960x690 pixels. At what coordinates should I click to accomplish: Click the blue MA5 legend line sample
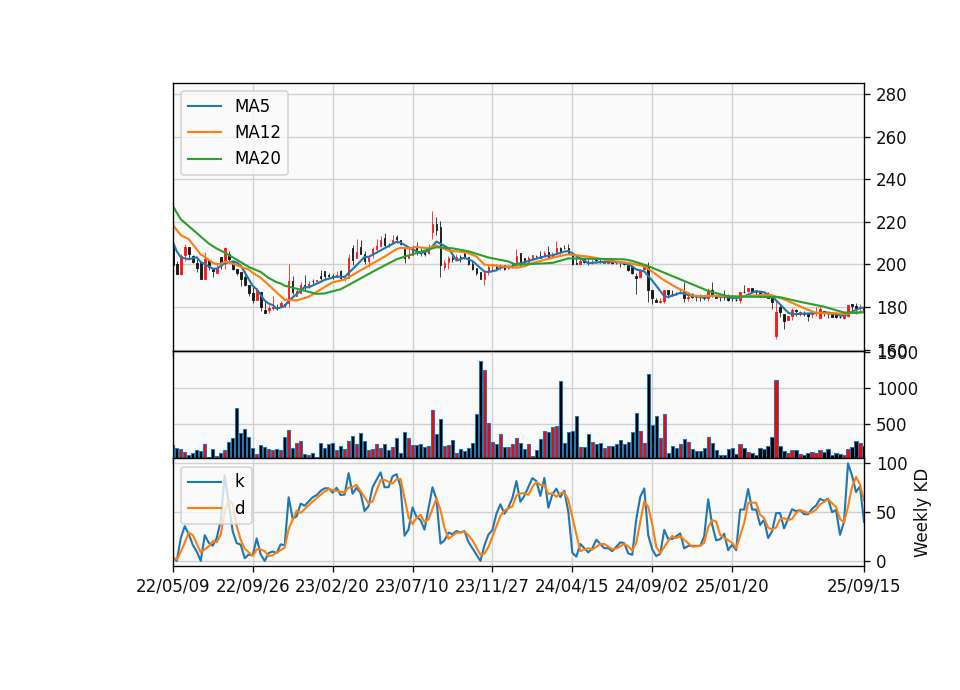(x=204, y=106)
